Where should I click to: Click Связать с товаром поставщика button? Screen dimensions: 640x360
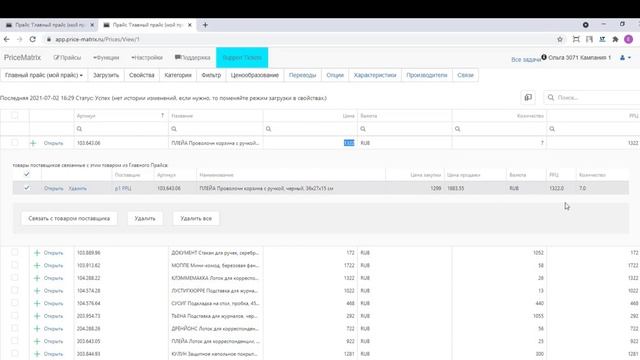[x=69, y=218]
